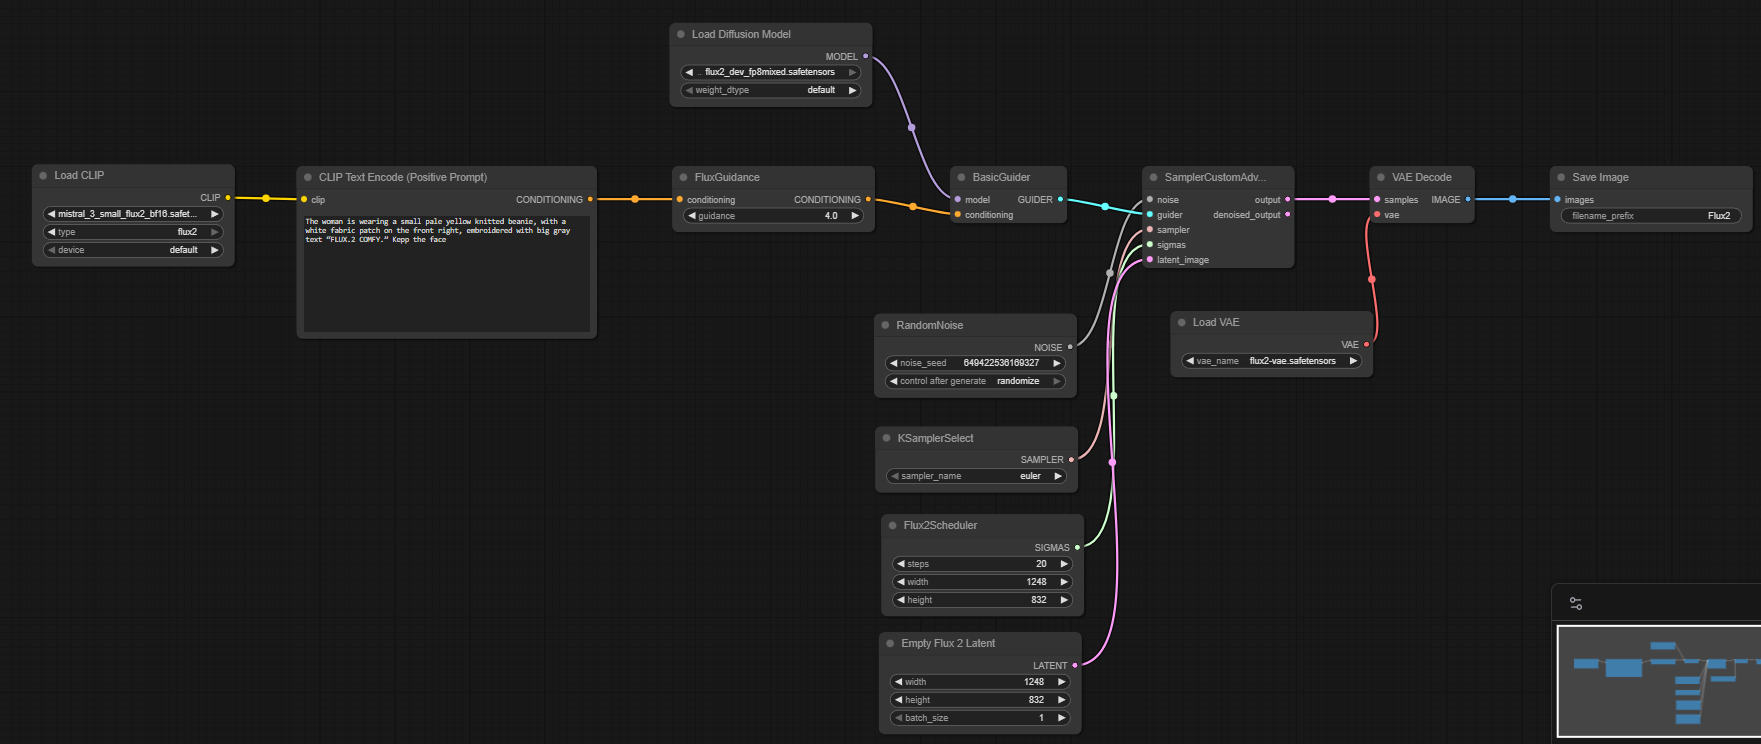The image size is (1761, 744).
Task: Toggle collapse of the KSamplerSelect node
Action: pos(886,438)
